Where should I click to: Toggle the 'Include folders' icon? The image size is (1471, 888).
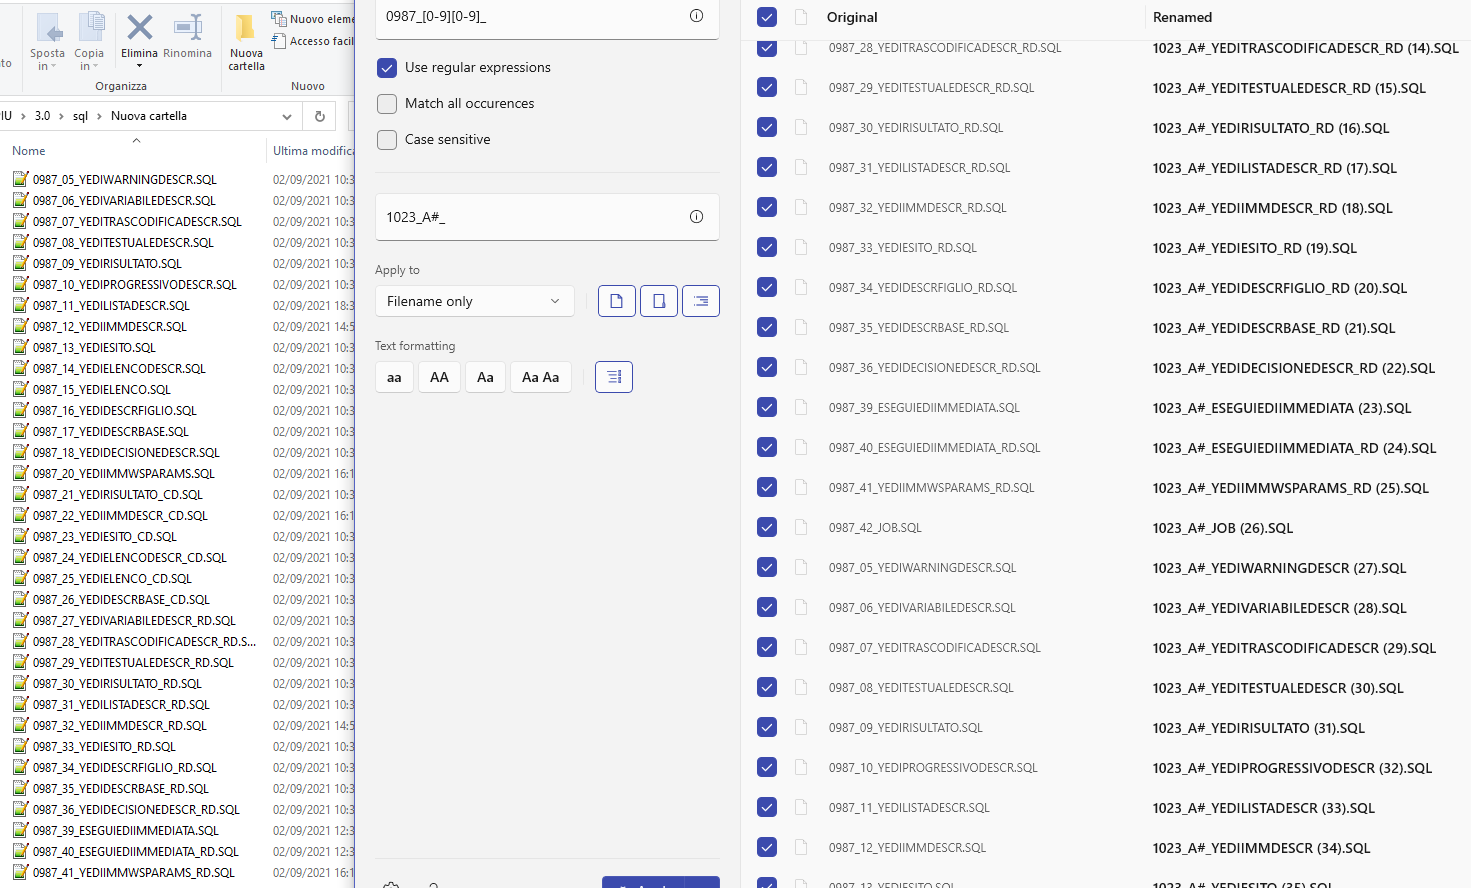pos(658,300)
